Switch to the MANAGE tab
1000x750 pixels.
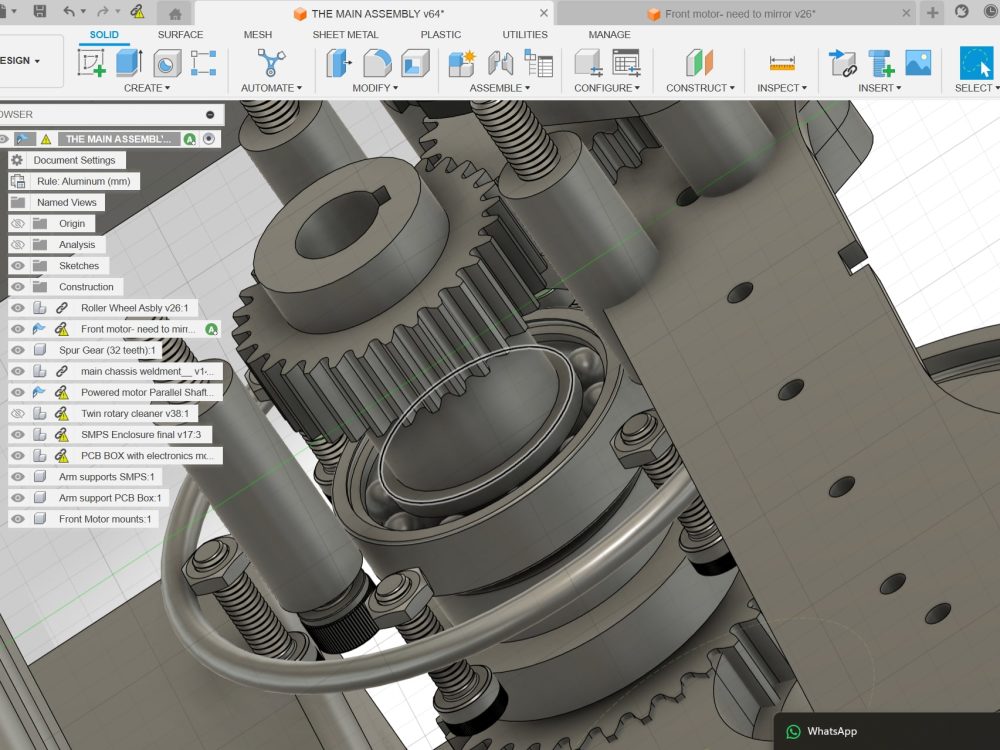tap(609, 34)
